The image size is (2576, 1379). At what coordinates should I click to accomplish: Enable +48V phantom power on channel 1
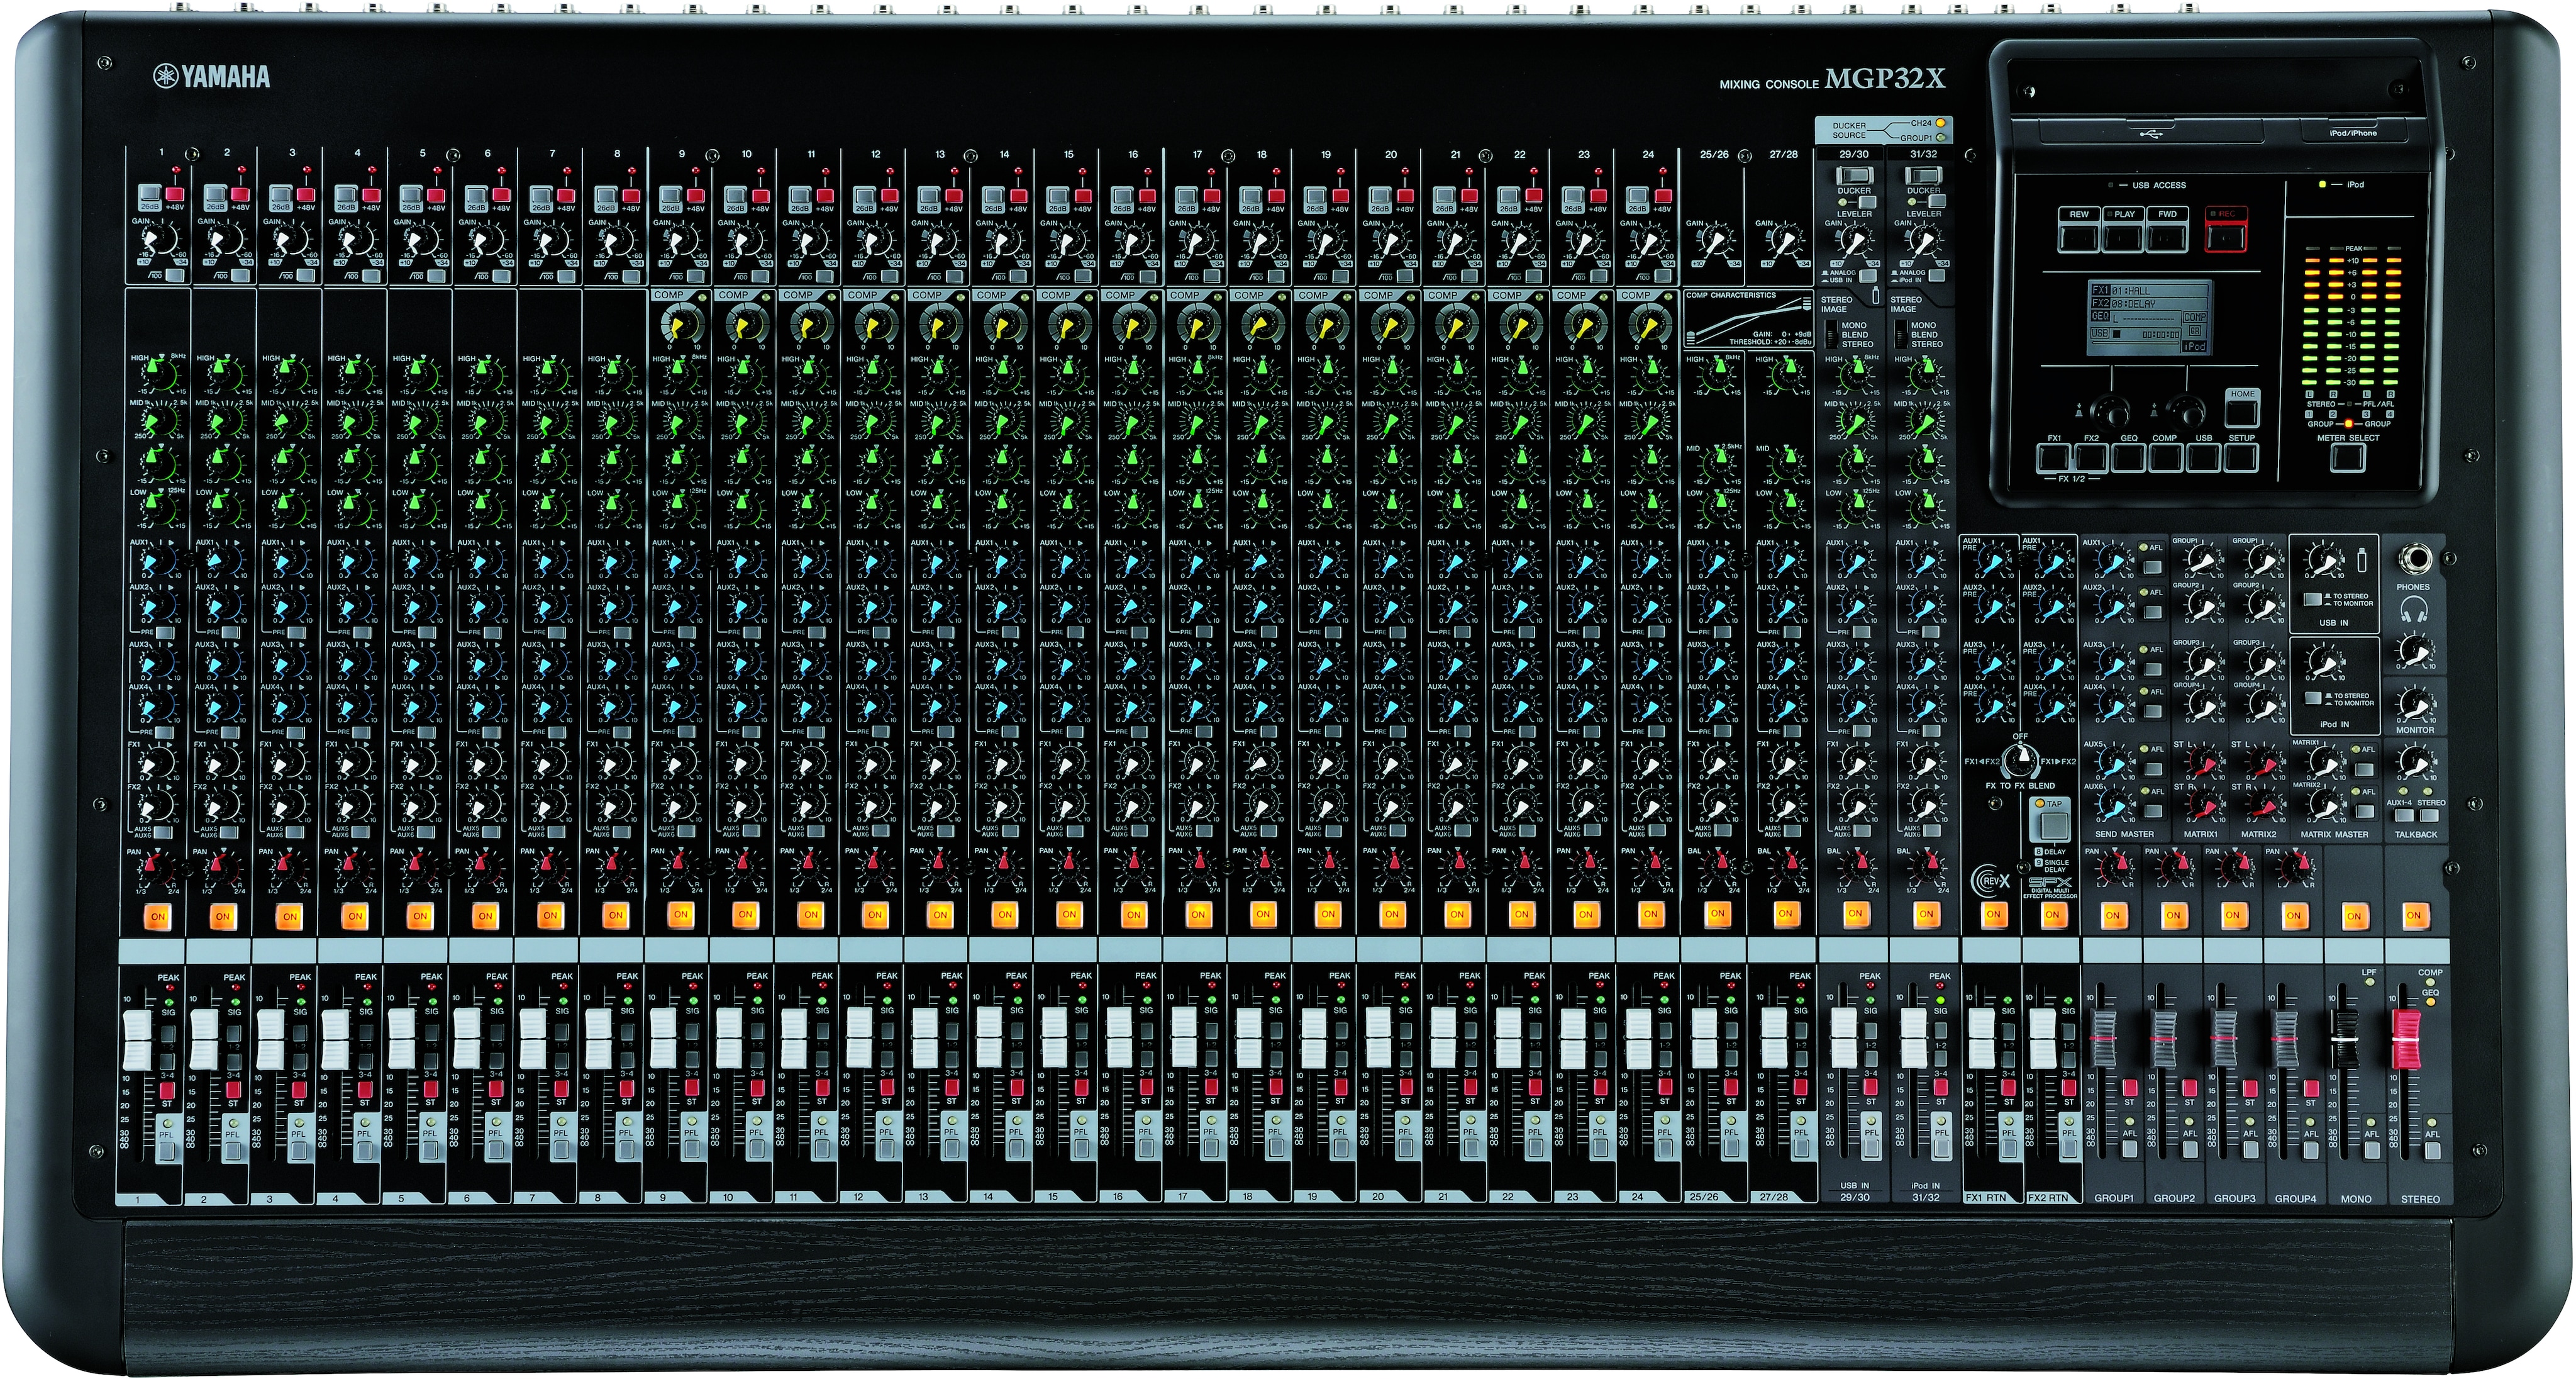pyautogui.click(x=176, y=194)
